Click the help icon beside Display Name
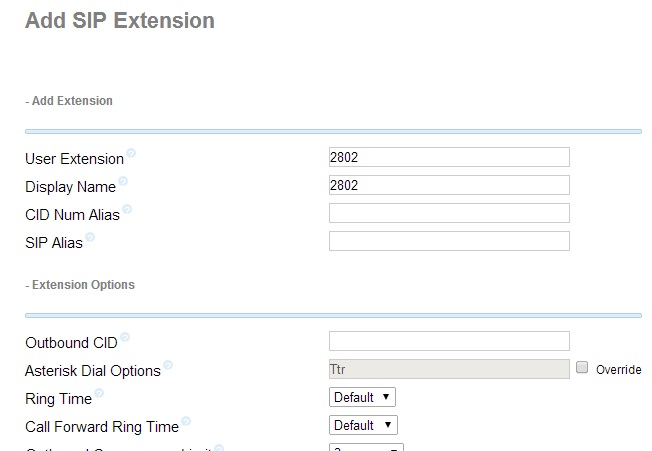 coord(123,182)
